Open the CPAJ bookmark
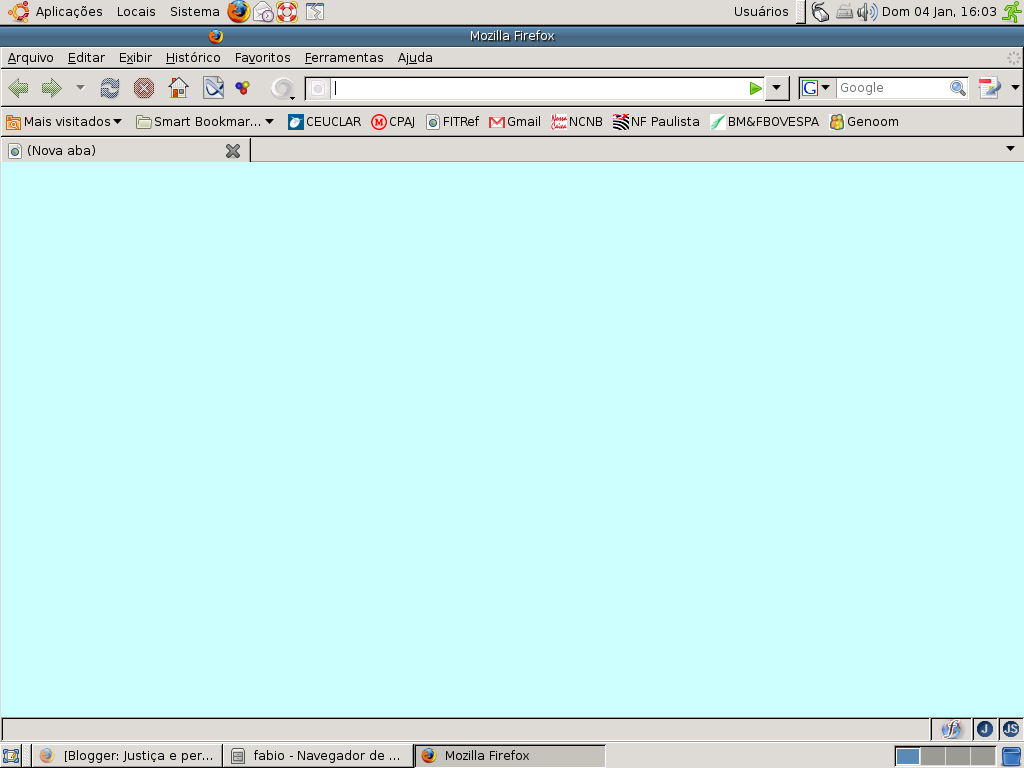1024x768 pixels. click(393, 121)
